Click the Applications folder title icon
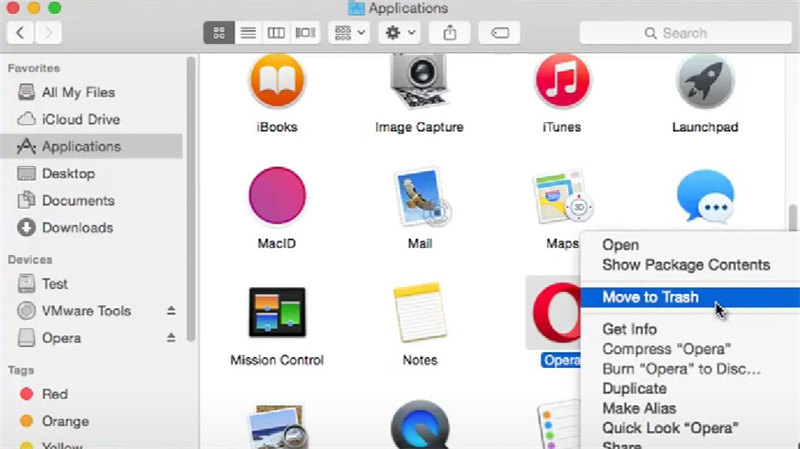This screenshot has width=800, height=449. click(356, 8)
